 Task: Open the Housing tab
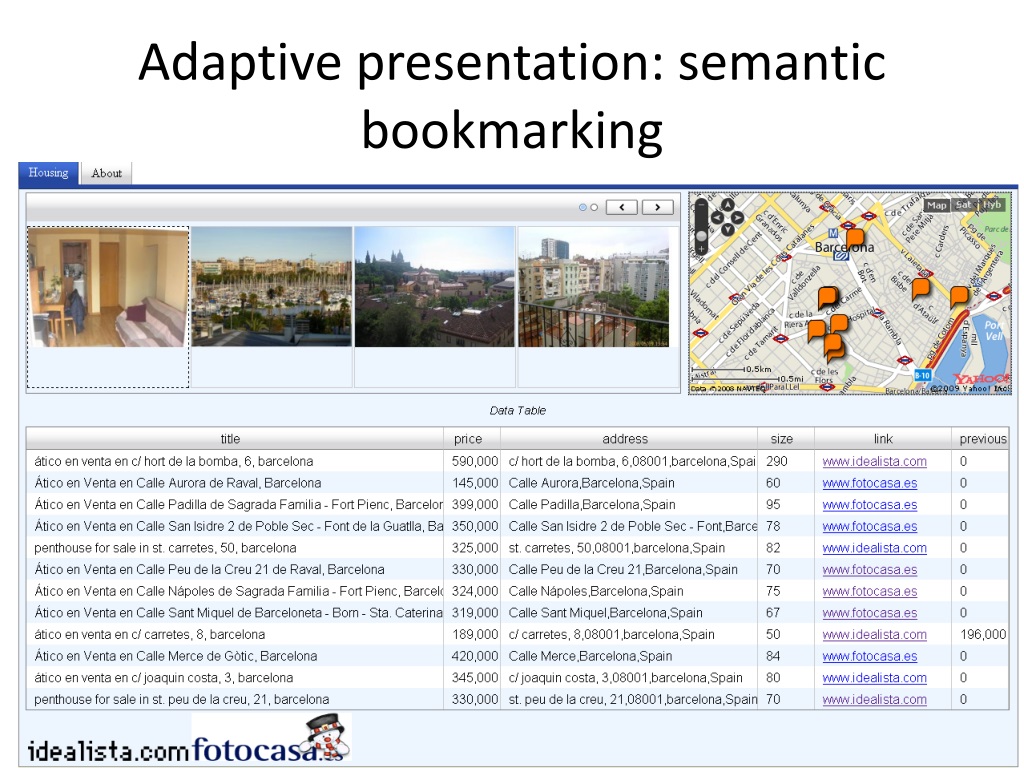pyautogui.click(x=48, y=173)
